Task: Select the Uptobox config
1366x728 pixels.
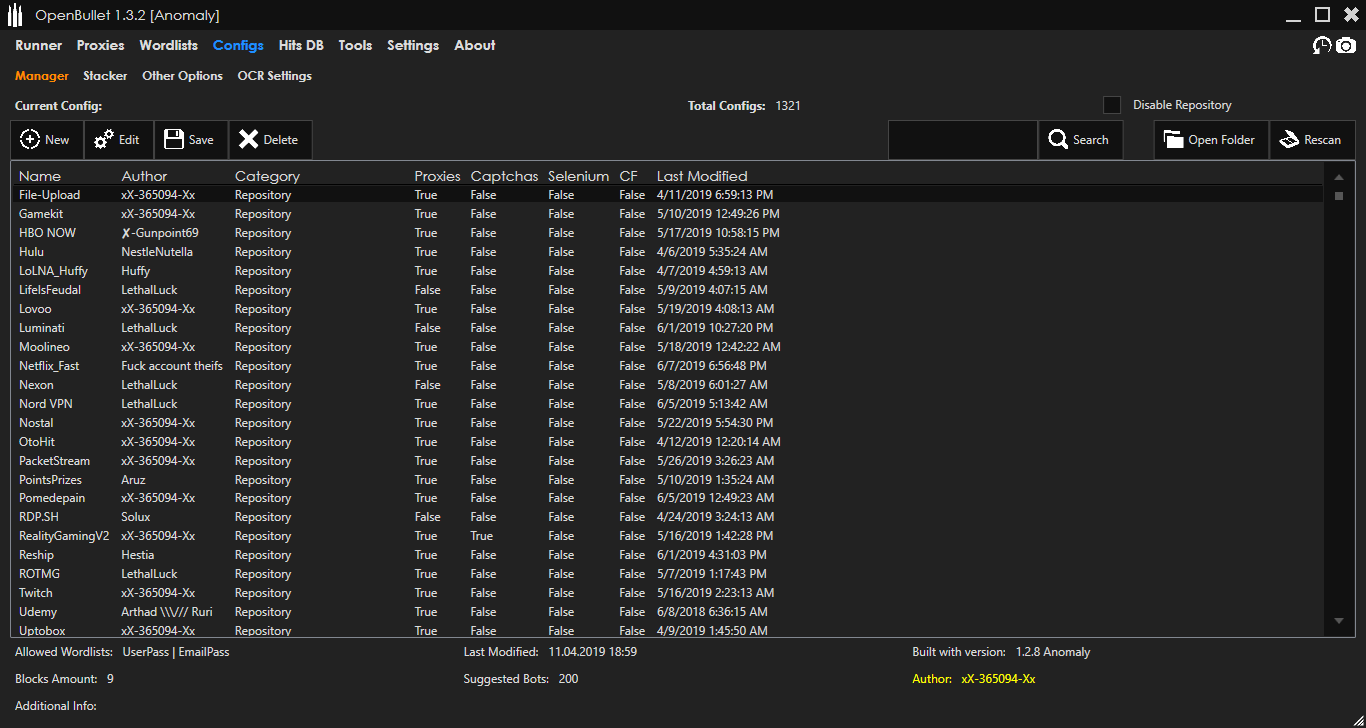Action: pos(669,630)
